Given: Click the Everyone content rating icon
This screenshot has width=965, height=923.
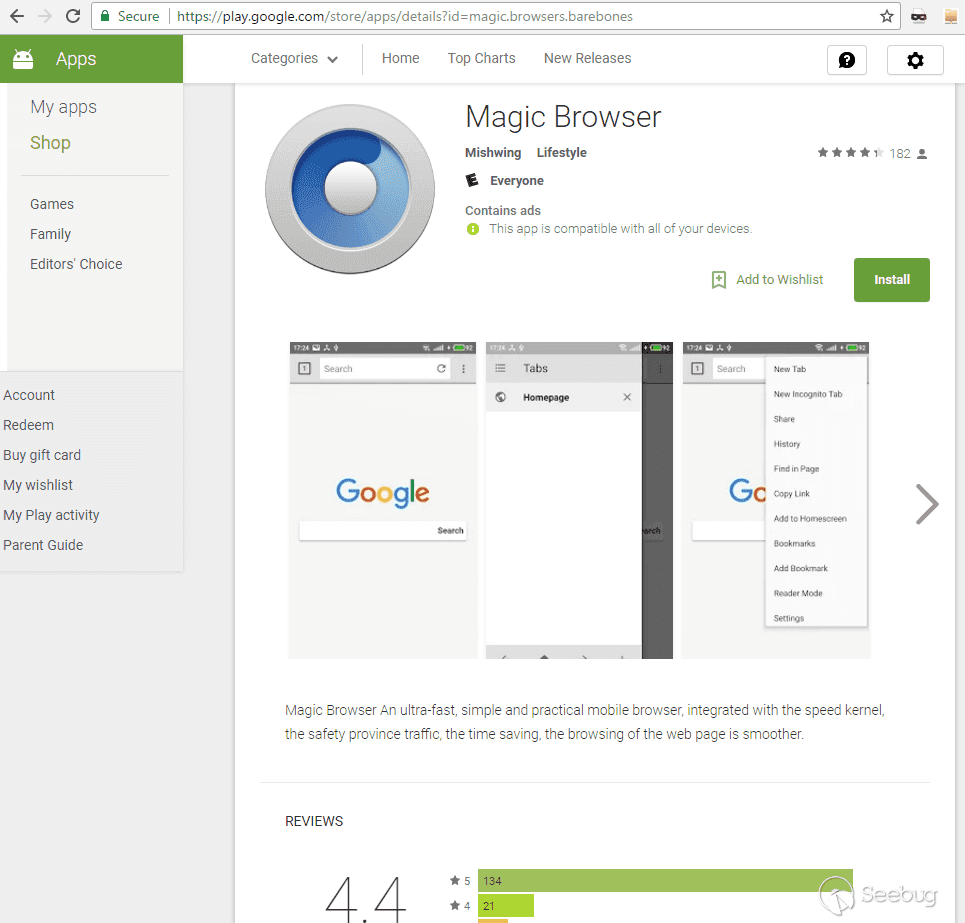Looking at the screenshot, I should click(x=472, y=180).
